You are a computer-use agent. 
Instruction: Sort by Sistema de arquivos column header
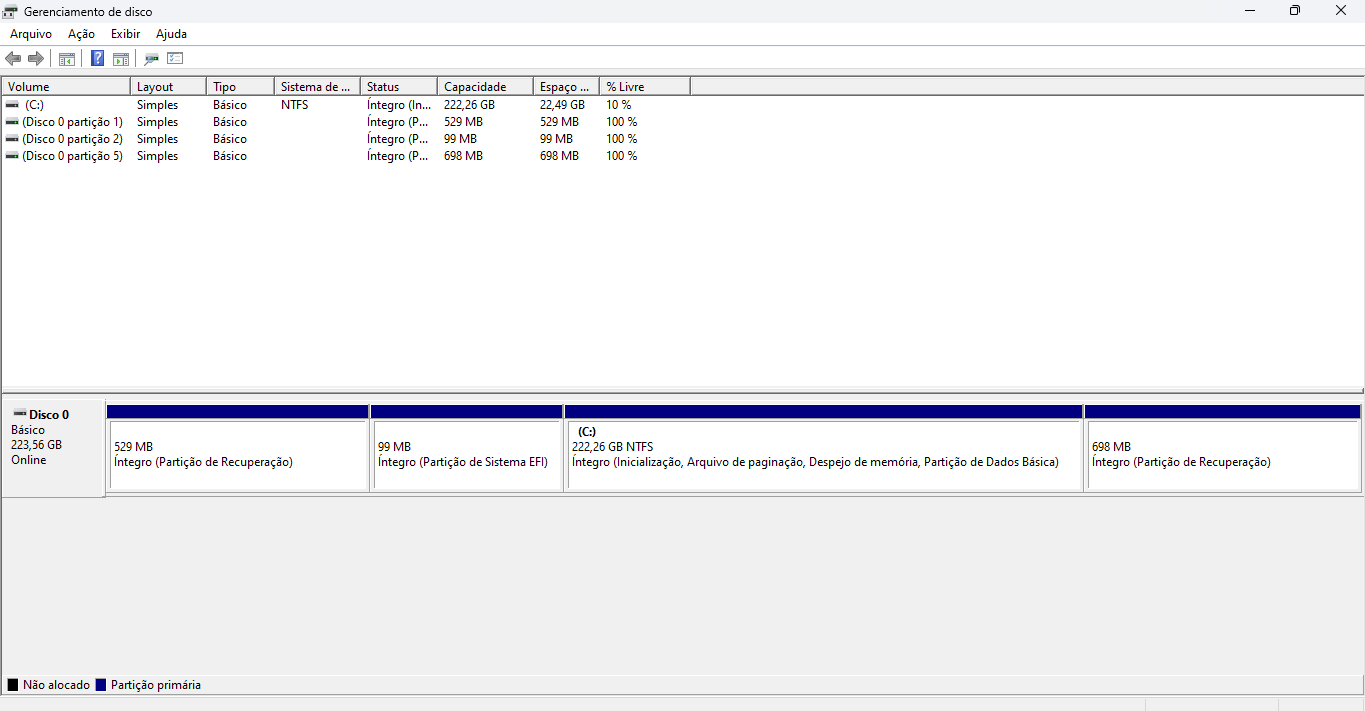point(317,87)
